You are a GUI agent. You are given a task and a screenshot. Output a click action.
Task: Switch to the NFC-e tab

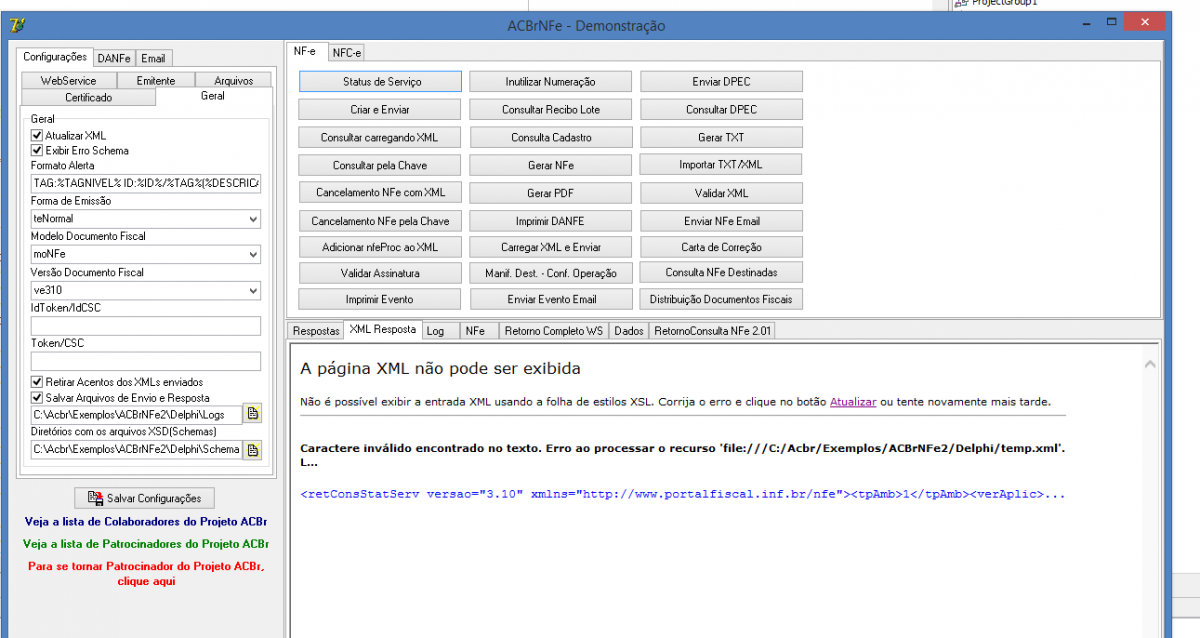tap(347, 52)
